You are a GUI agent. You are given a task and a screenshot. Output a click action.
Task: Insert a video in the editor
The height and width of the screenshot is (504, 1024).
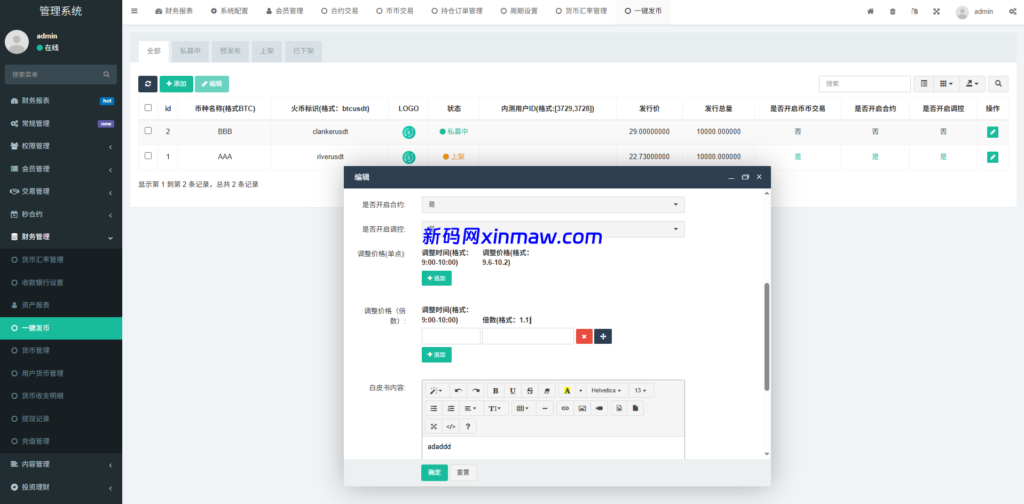(x=600, y=409)
